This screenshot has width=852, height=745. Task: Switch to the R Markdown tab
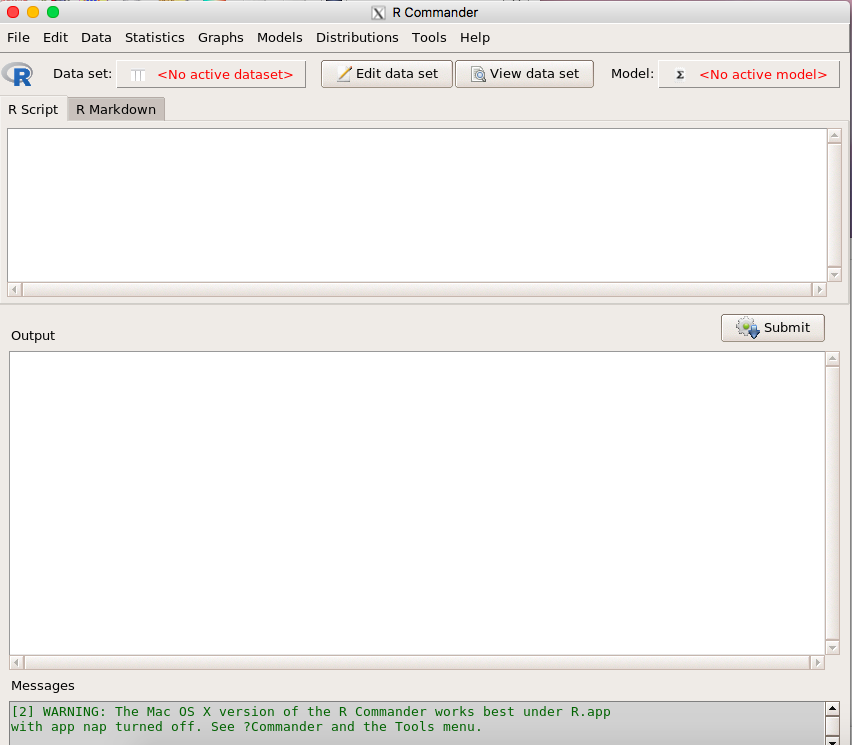(116, 109)
